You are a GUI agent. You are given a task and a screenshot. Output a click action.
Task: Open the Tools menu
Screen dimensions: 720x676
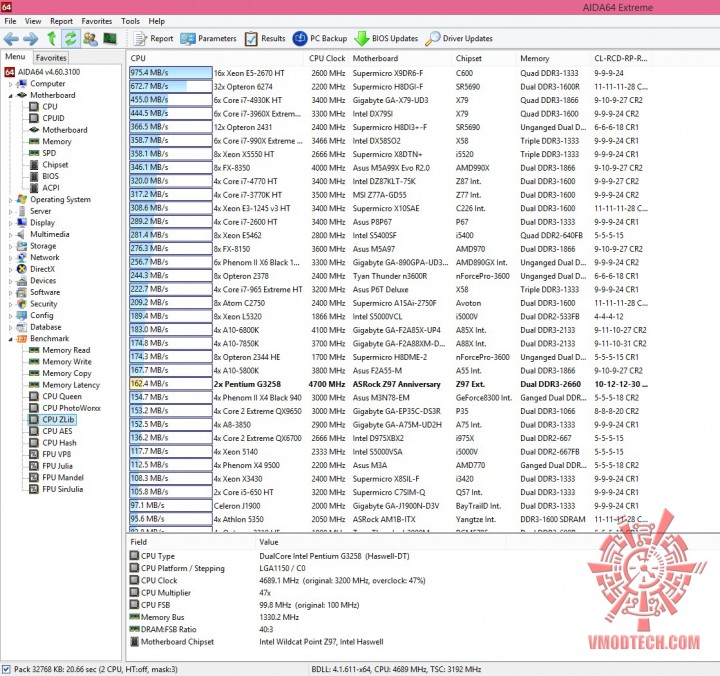(130, 21)
